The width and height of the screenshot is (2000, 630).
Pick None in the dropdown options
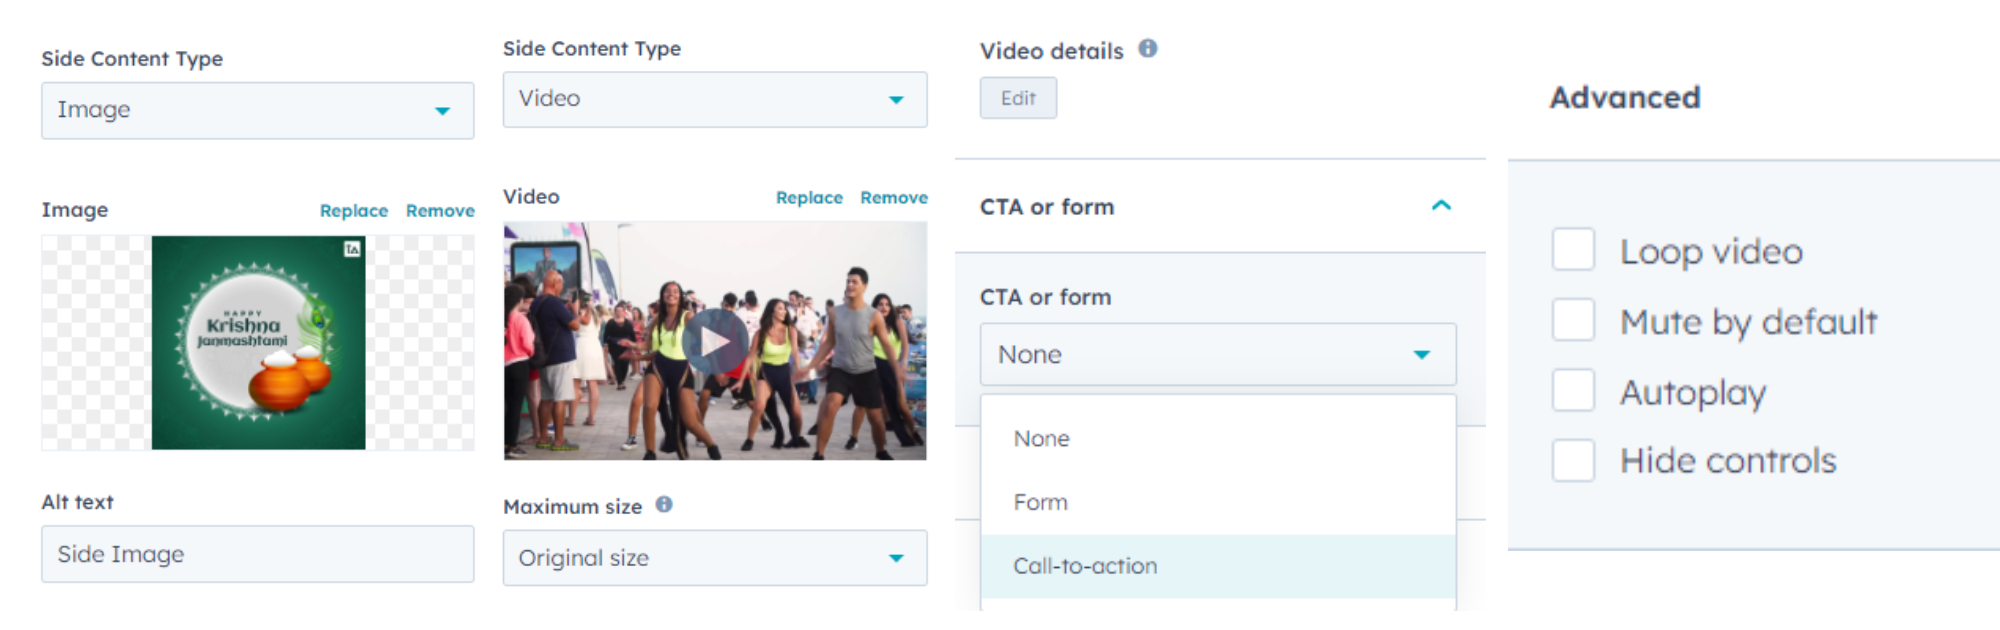1042,439
